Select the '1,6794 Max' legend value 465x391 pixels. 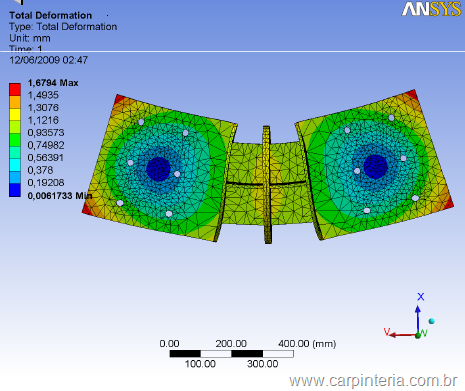53,83
